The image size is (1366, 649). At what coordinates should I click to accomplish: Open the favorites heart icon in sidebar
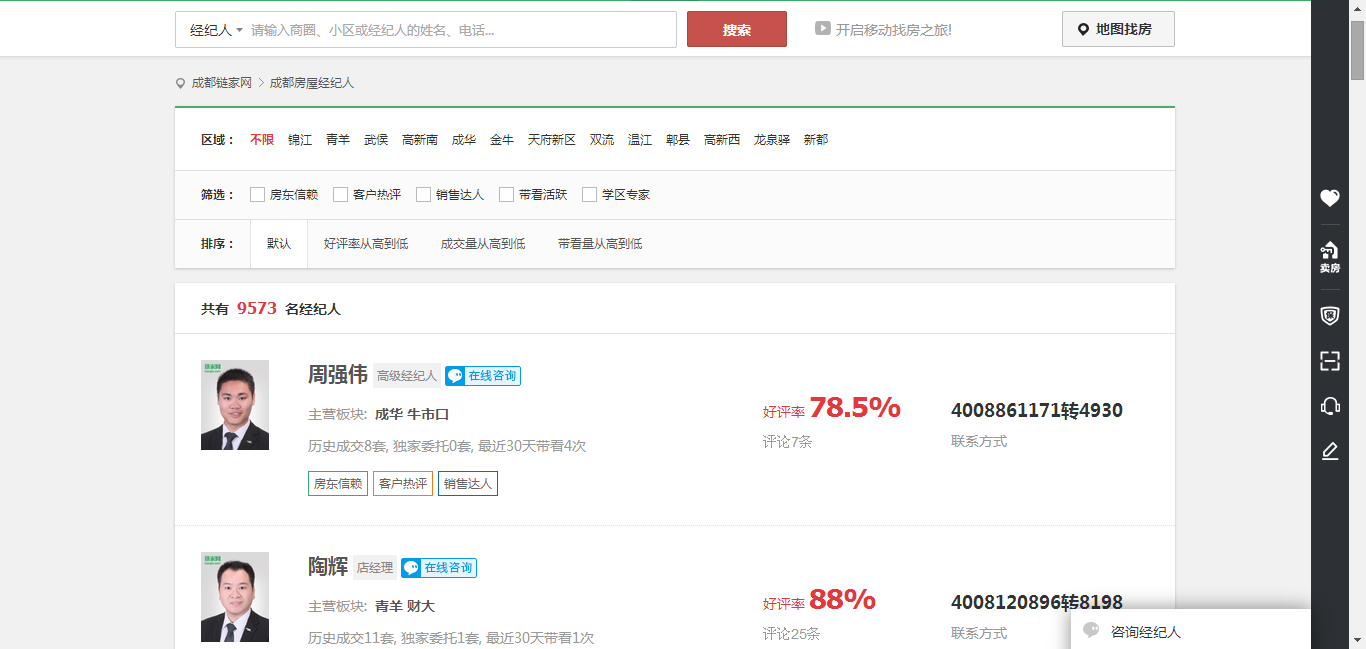pyautogui.click(x=1329, y=198)
